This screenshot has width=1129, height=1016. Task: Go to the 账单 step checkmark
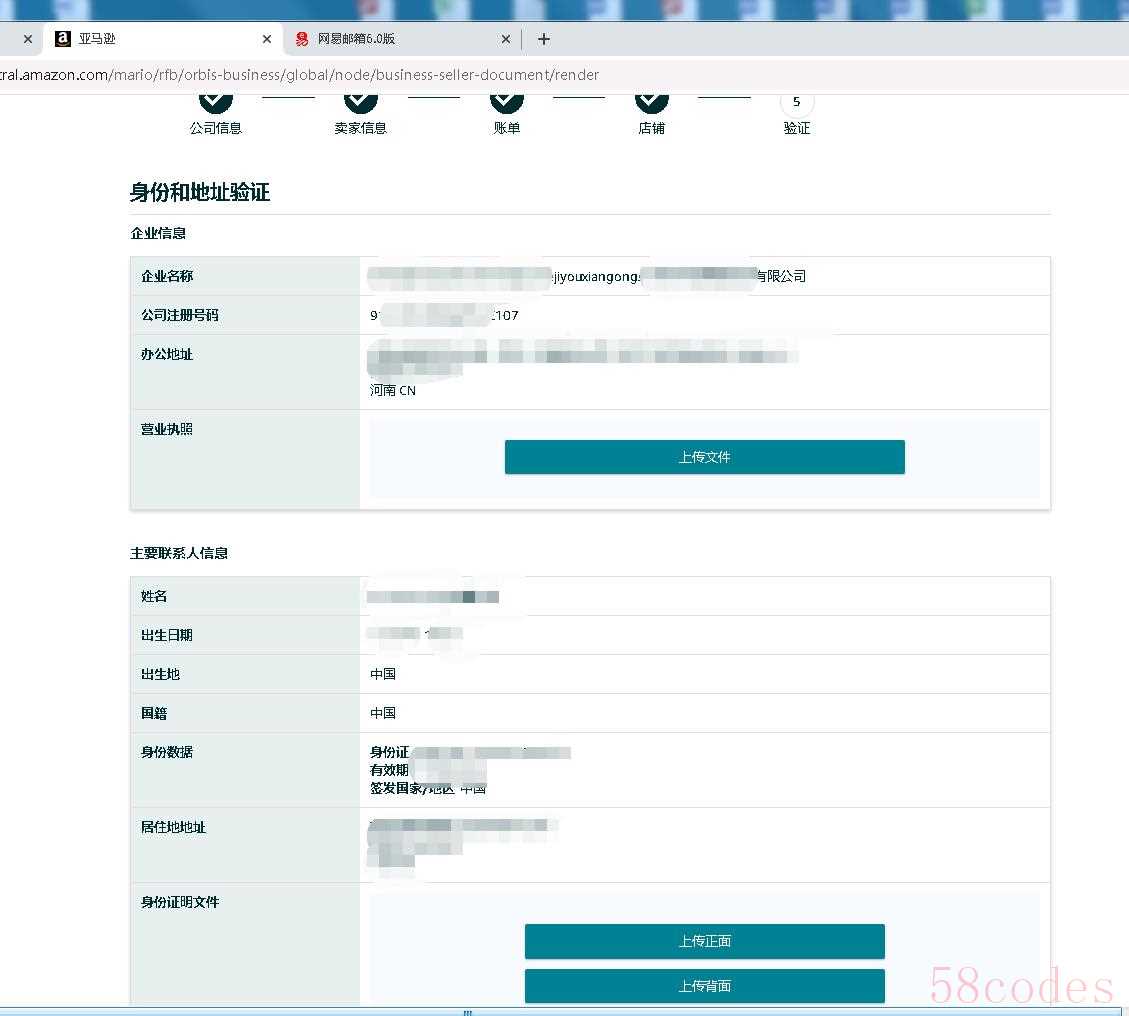[507, 103]
